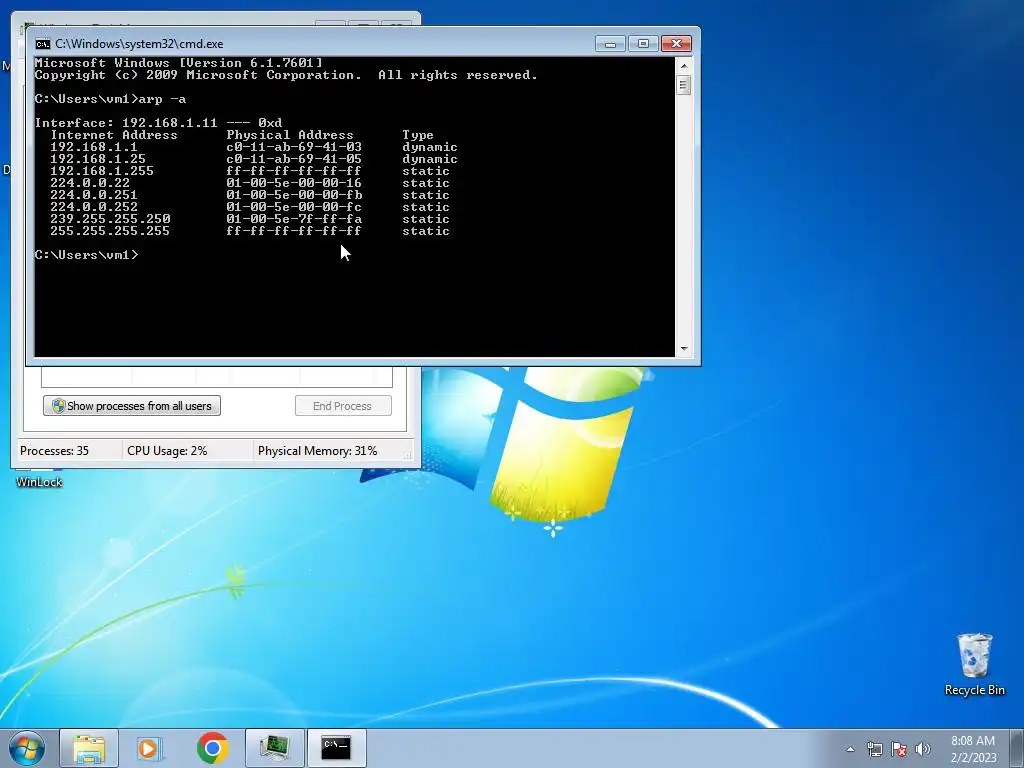The height and width of the screenshot is (768, 1024).
Task: Open the volume speaker tray icon
Action: coord(923,749)
